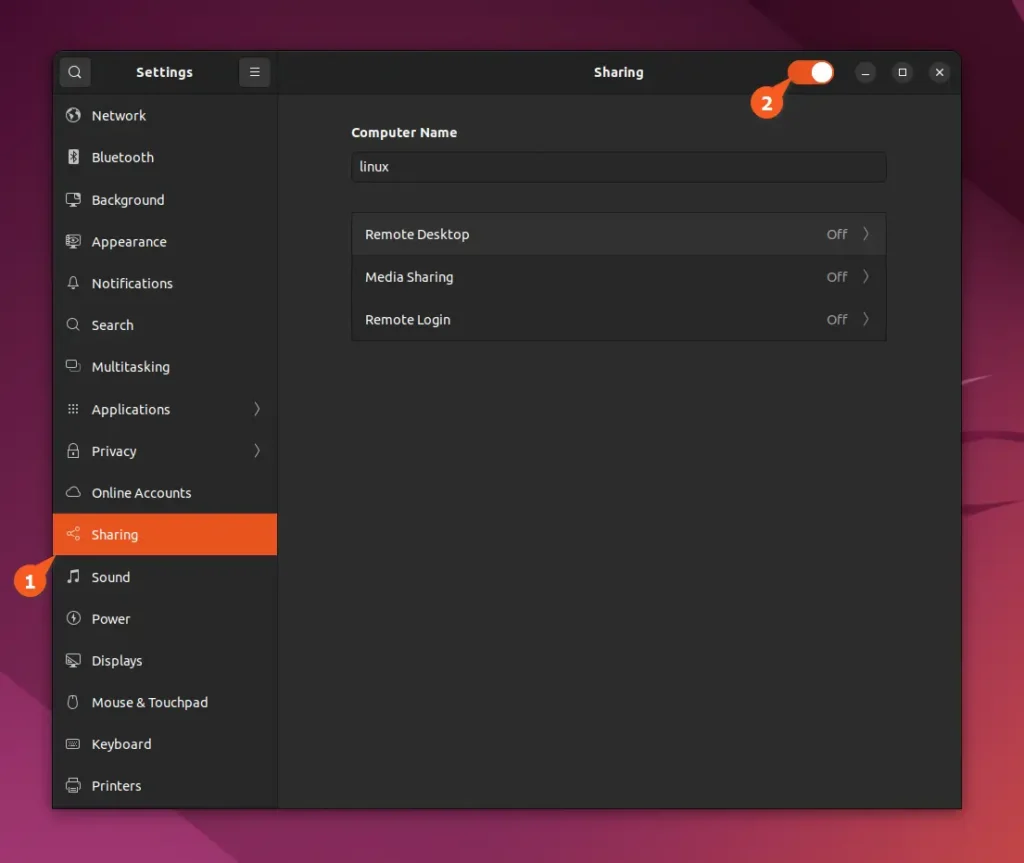Screen dimensions: 1024x863
Task: Open the hamburger menu next to Settings title
Action: [254, 72]
